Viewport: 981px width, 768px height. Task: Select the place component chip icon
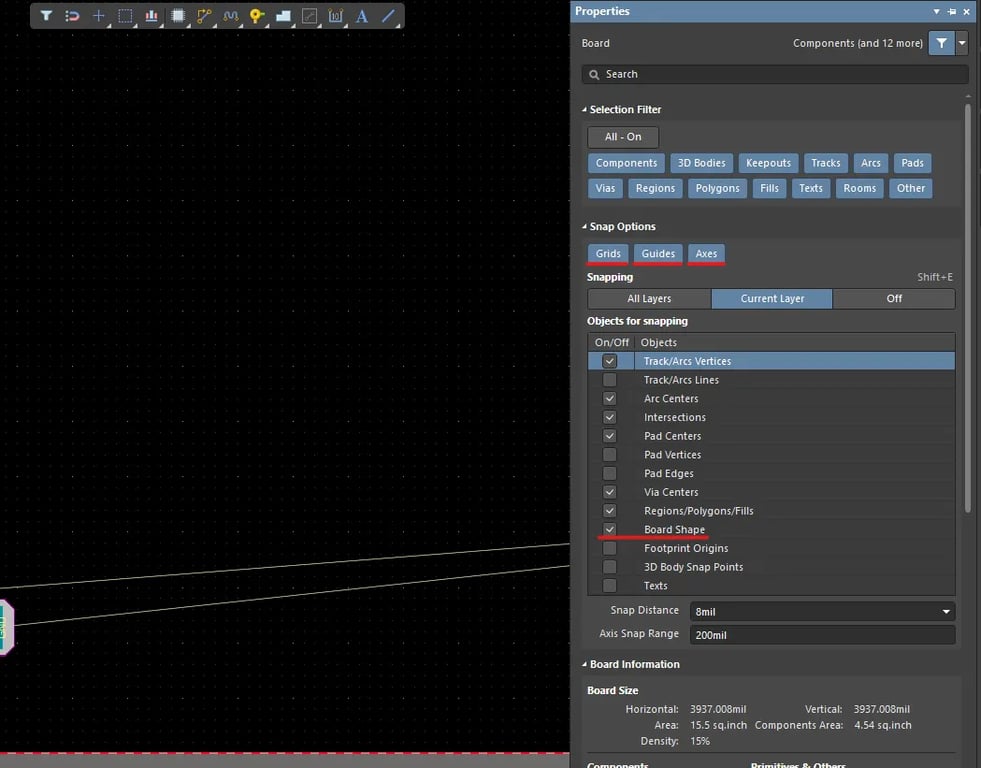[x=178, y=16]
